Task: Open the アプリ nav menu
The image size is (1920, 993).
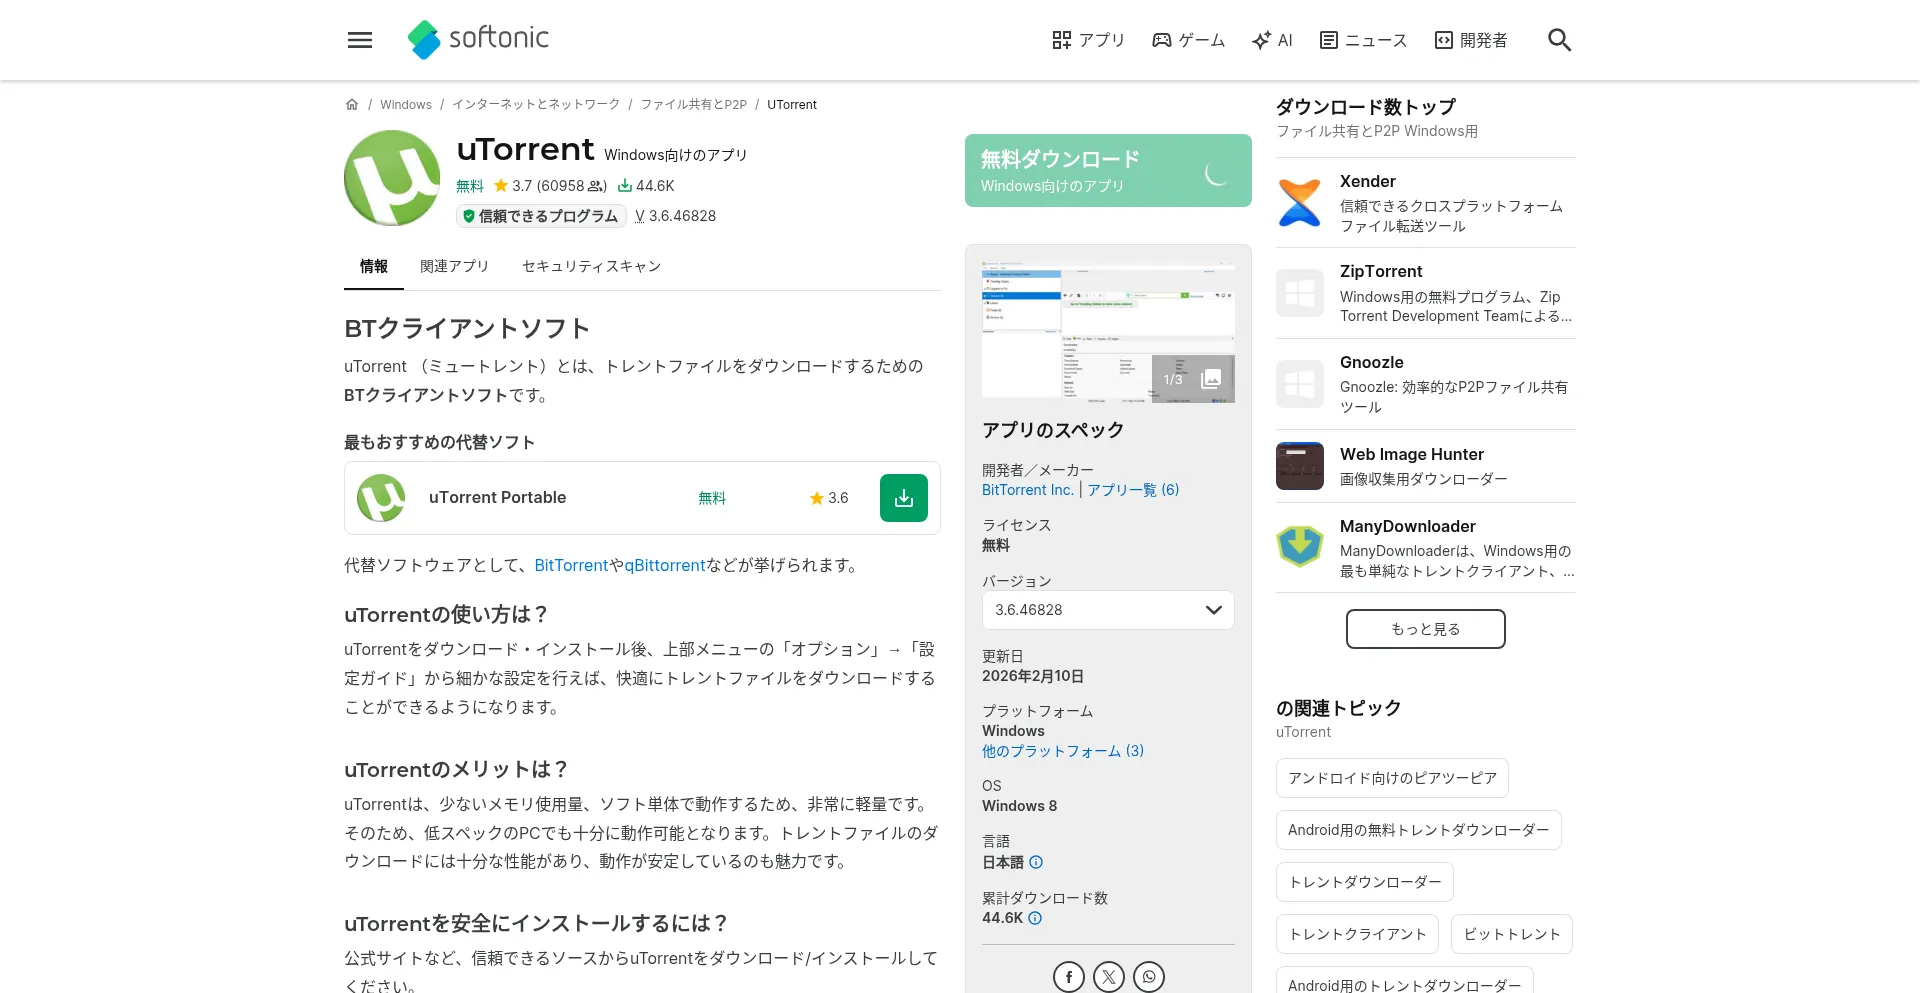Action: coord(1088,40)
